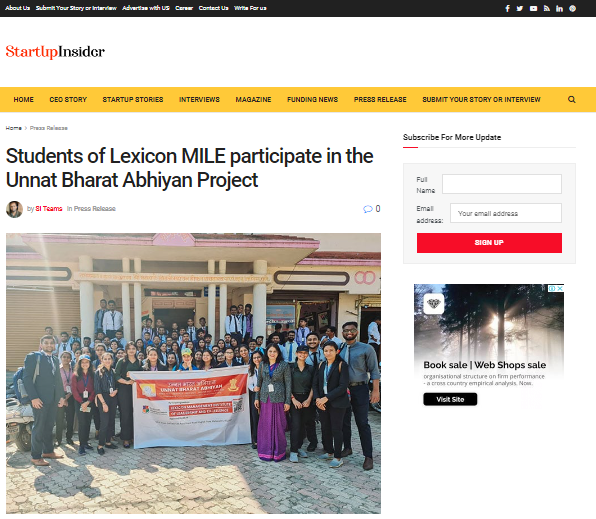Open the YouTube social icon
This screenshot has height=519, width=596.
click(x=533, y=8)
